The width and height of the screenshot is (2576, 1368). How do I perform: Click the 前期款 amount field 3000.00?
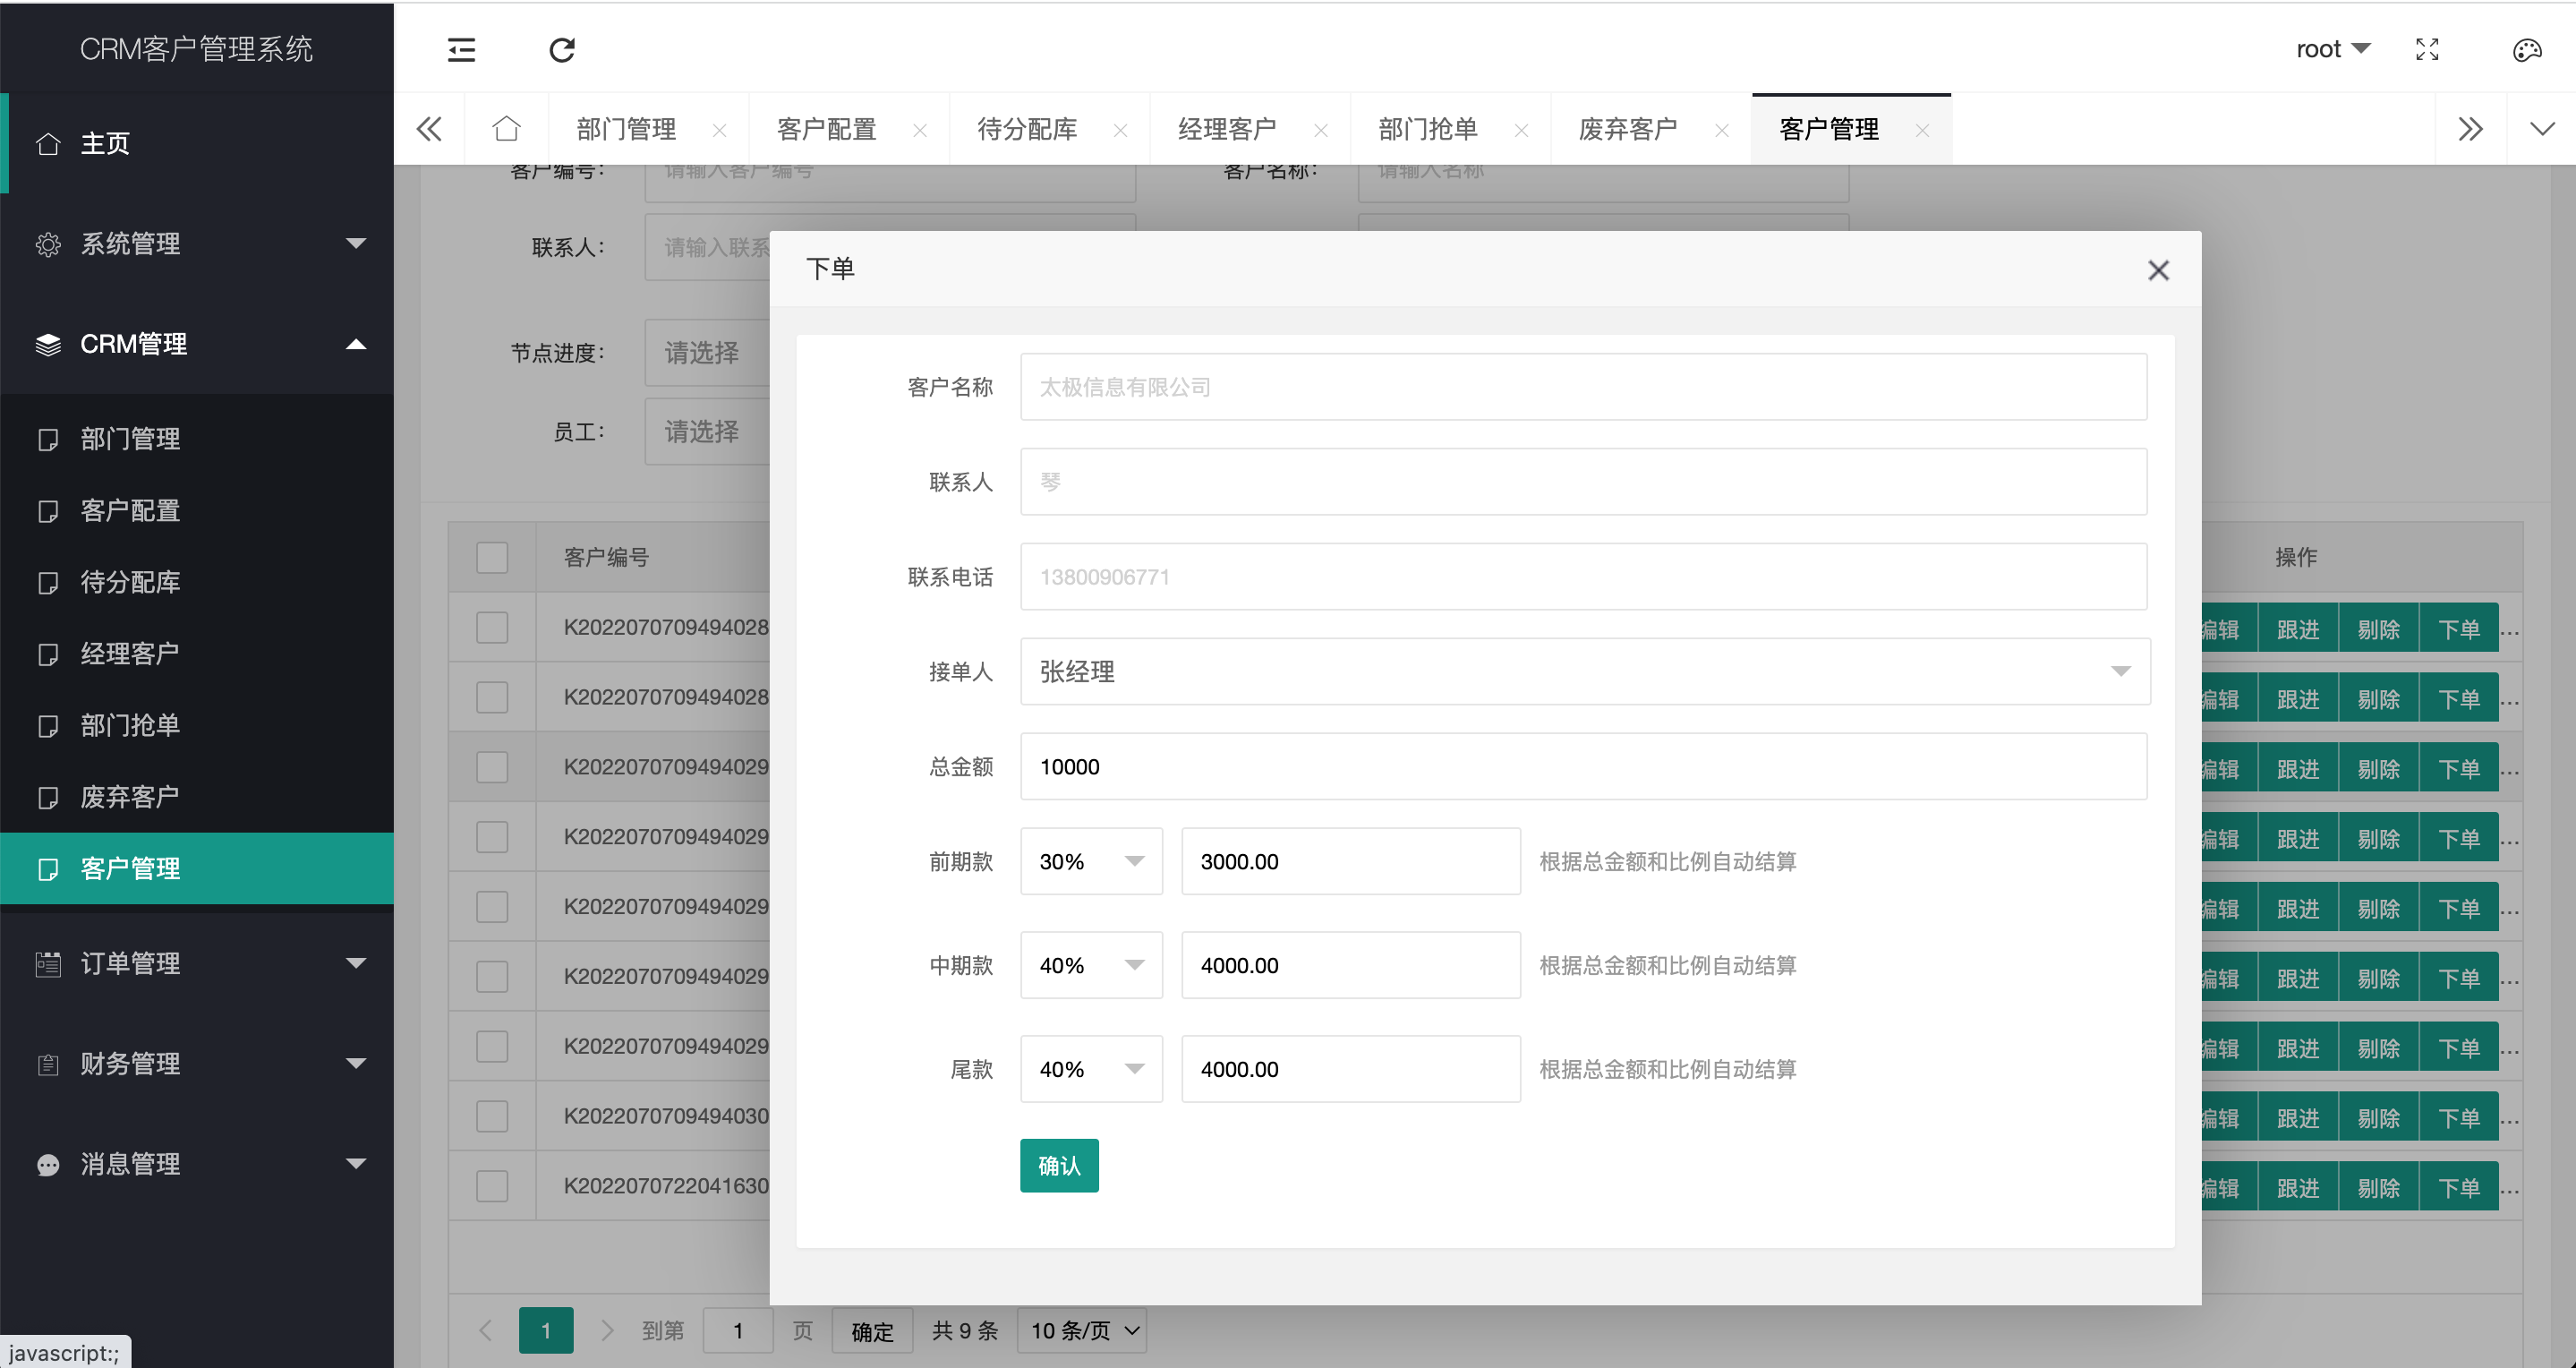[1351, 861]
